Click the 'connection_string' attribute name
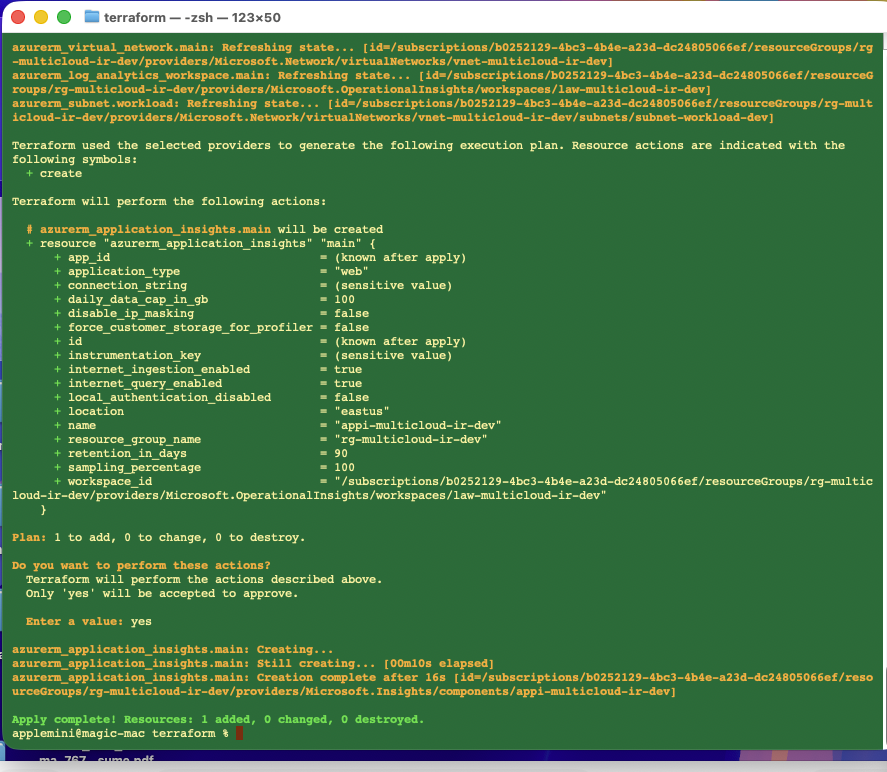This screenshot has width=887, height=772. pyautogui.click(x=127, y=285)
